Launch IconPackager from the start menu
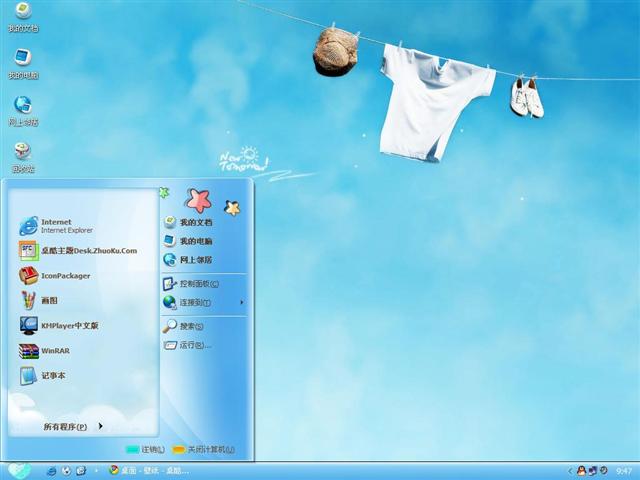The width and height of the screenshot is (640, 480). tap(55, 276)
